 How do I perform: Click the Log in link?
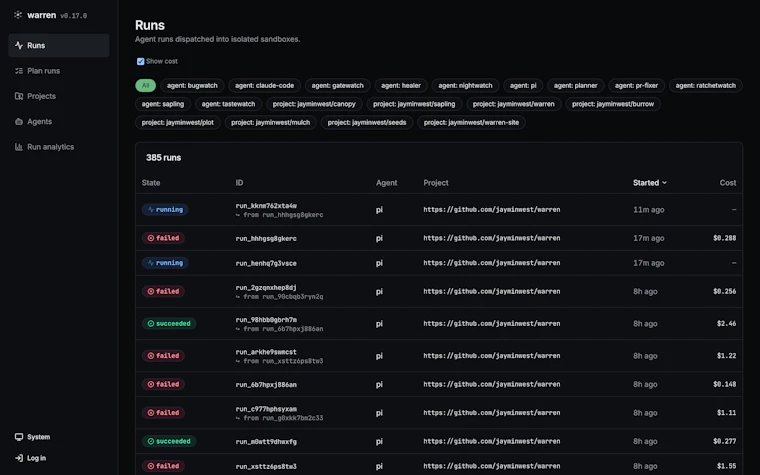pos(59,458)
